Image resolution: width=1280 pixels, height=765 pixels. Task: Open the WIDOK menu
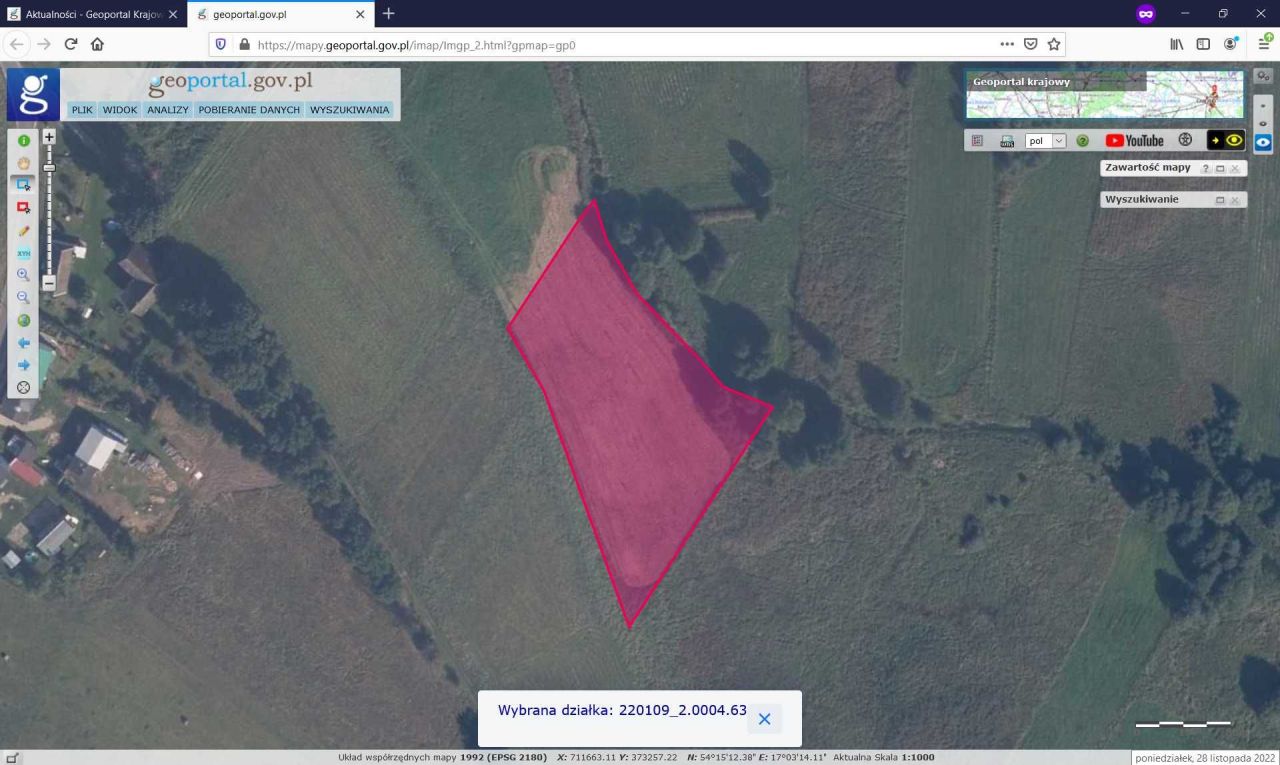pyautogui.click(x=120, y=110)
